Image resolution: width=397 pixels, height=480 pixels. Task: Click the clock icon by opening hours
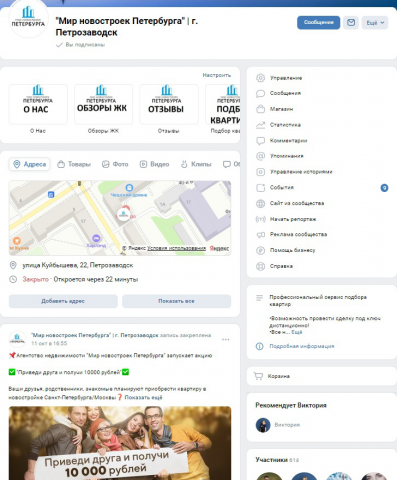click(x=13, y=279)
